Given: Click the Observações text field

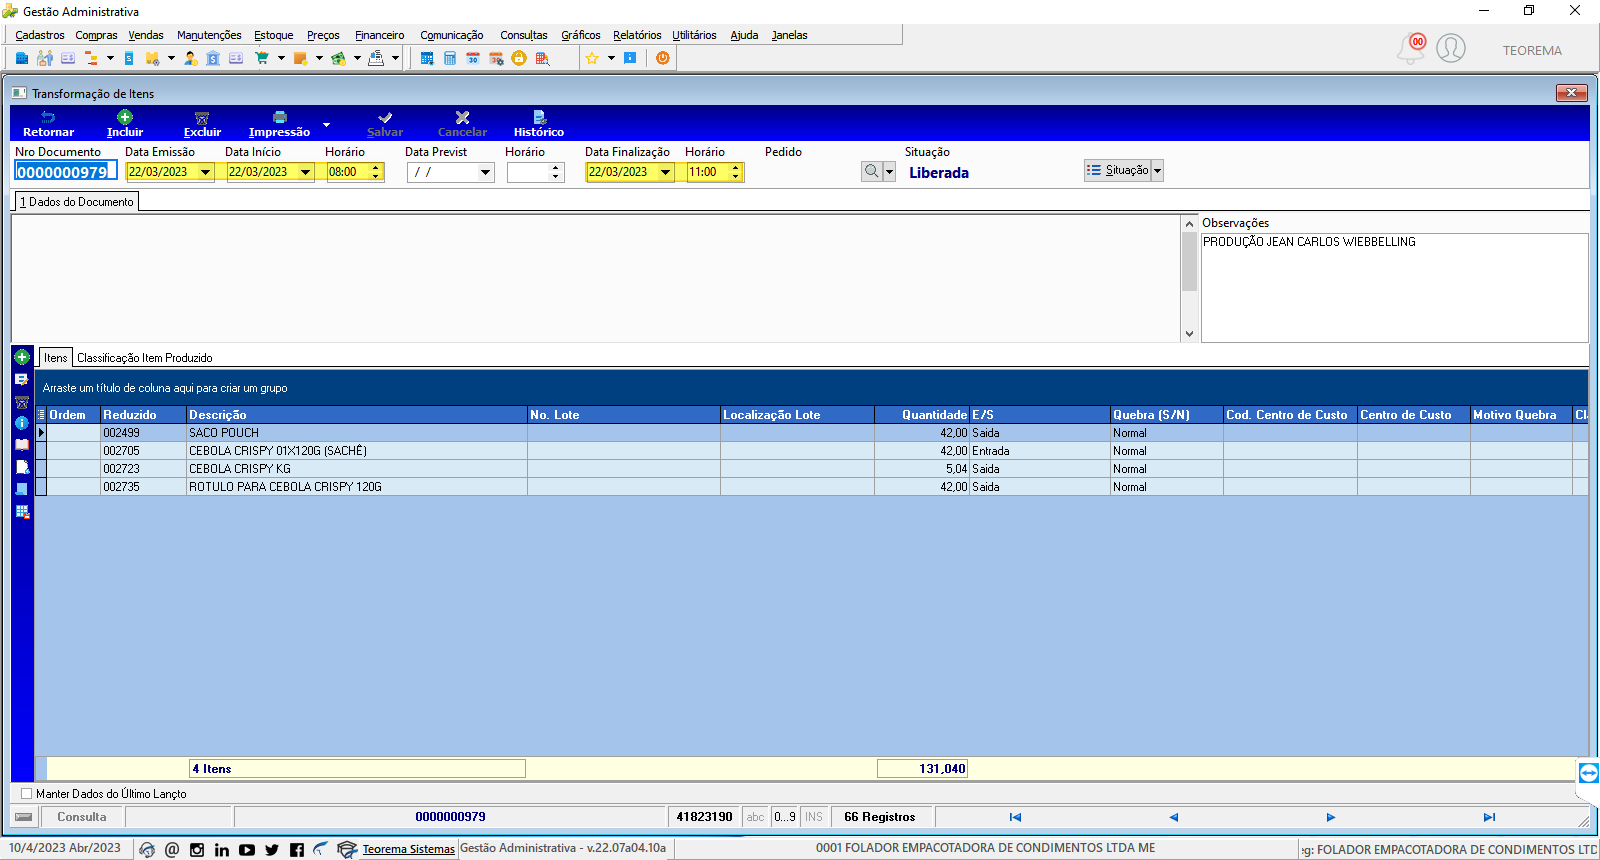Looking at the screenshot, I should tap(1394, 288).
